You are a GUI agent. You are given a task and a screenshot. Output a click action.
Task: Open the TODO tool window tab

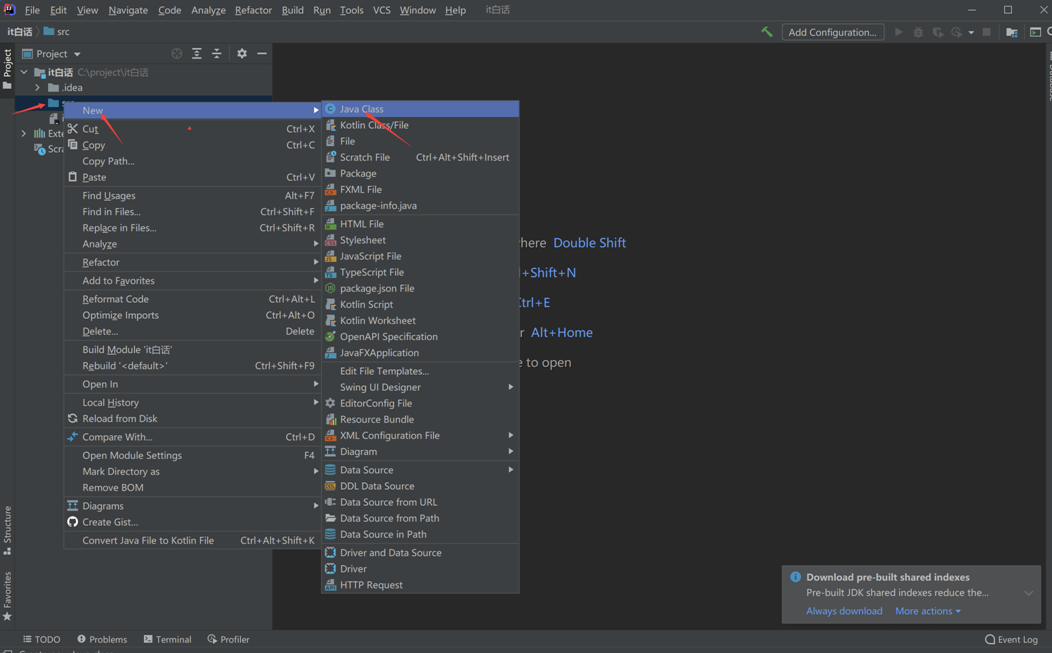(42, 639)
